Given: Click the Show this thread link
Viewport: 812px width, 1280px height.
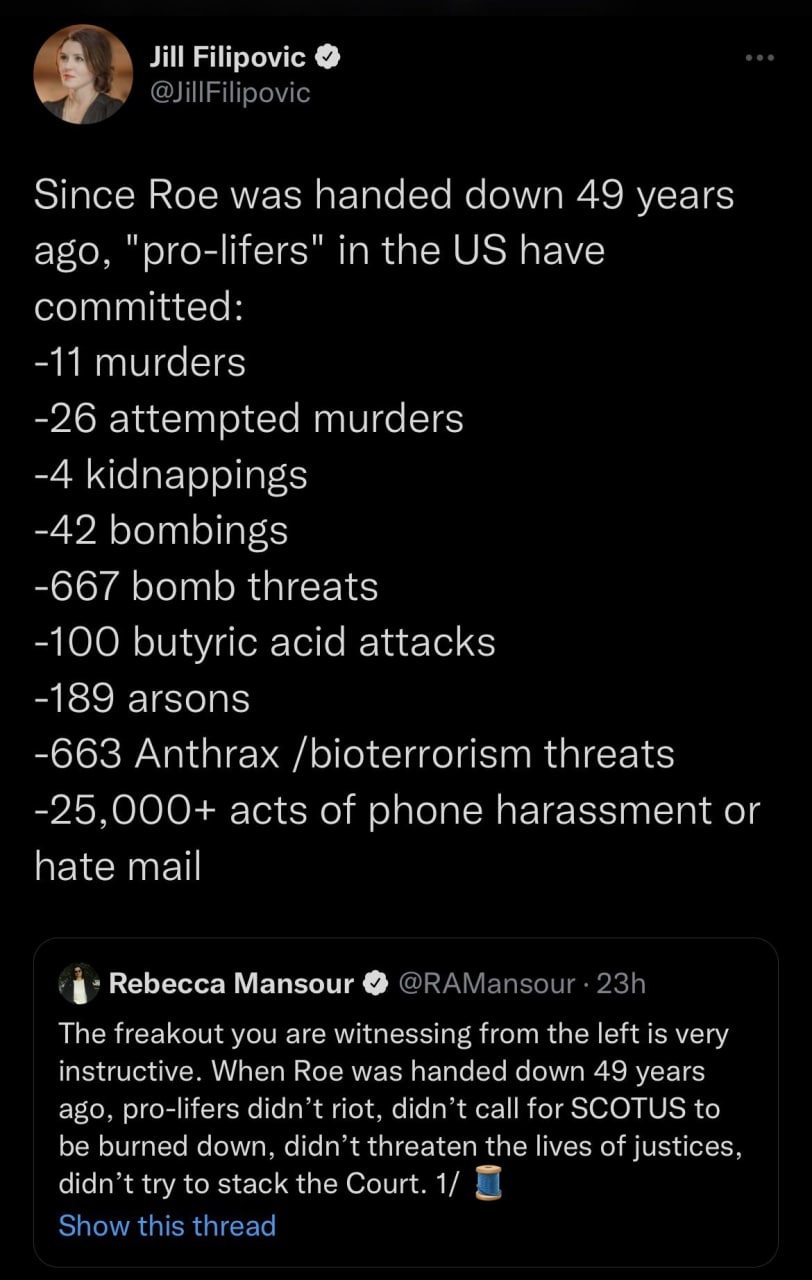Looking at the screenshot, I should [x=167, y=1225].
